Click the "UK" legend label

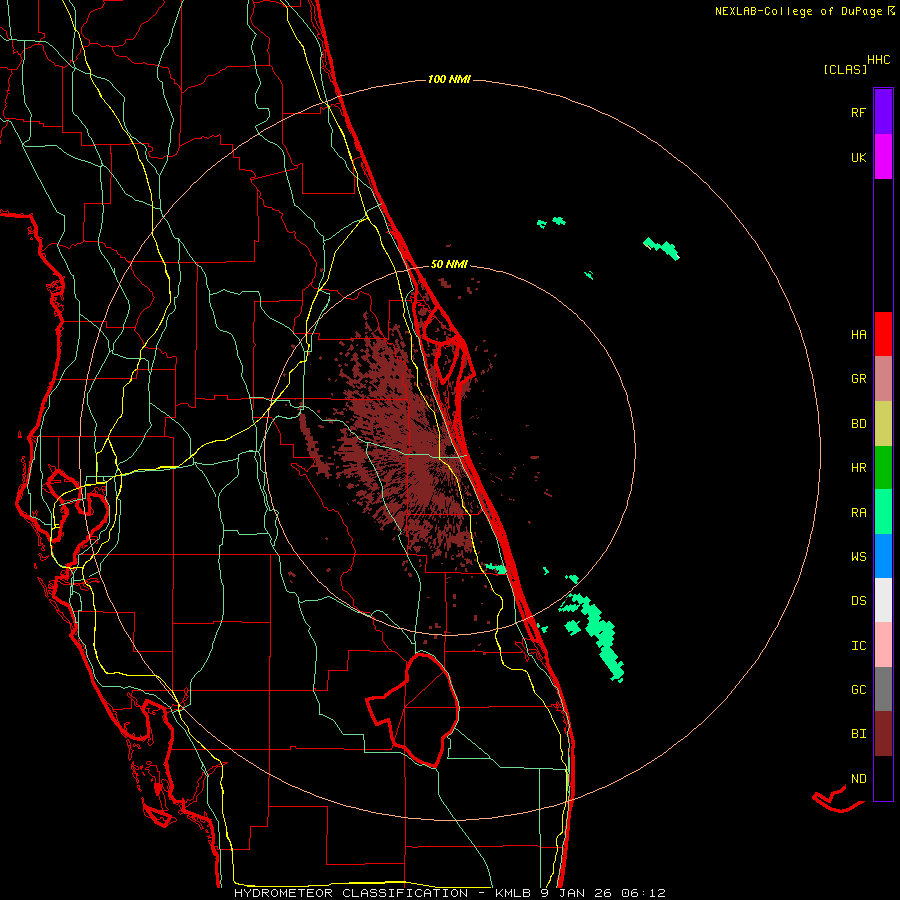pyautogui.click(x=858, y=157)
